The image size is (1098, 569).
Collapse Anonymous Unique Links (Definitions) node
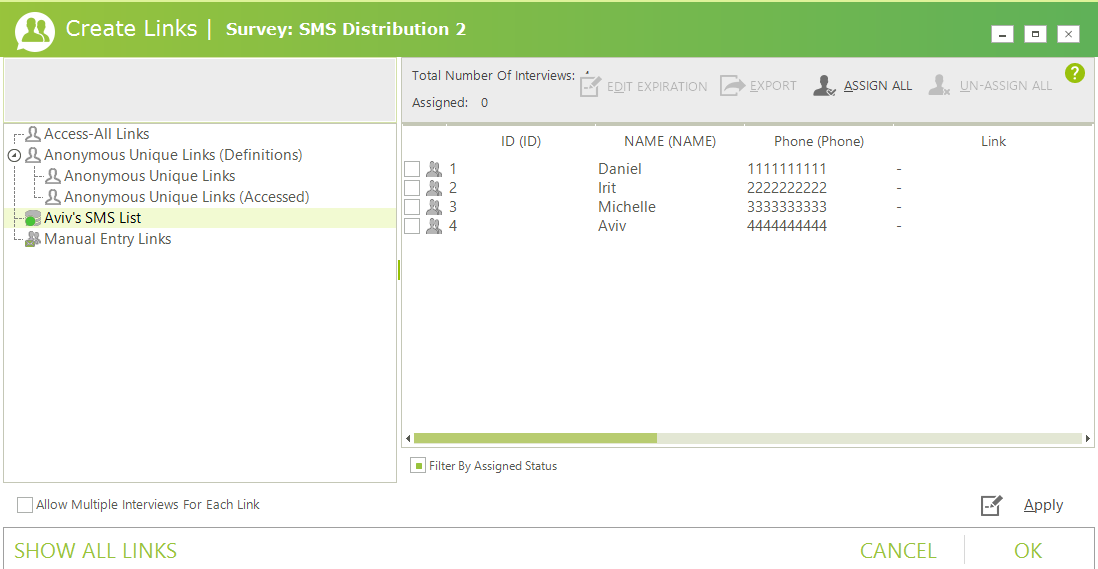[x=14, y=156]
